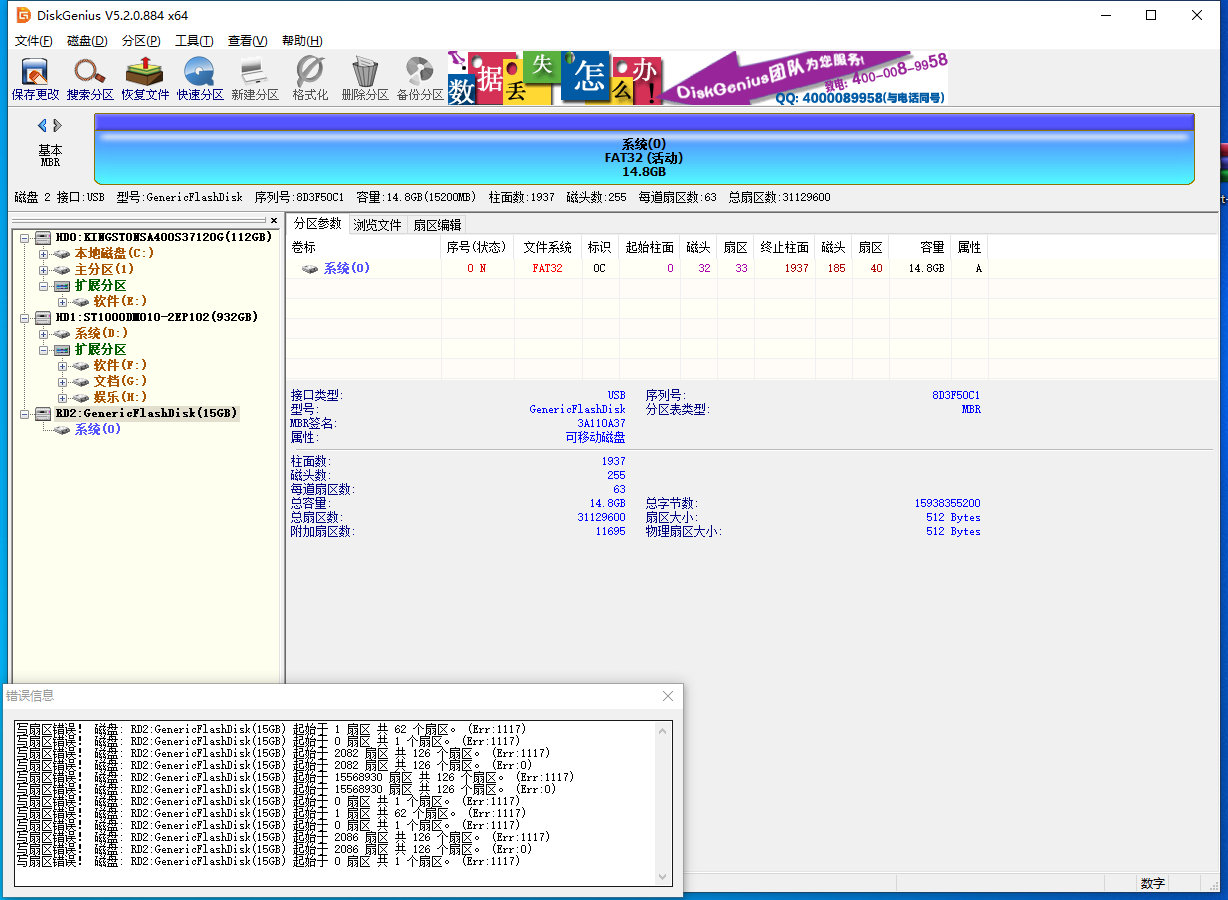Click the DiskGenius advertisement banner

[x=697, y=78]
